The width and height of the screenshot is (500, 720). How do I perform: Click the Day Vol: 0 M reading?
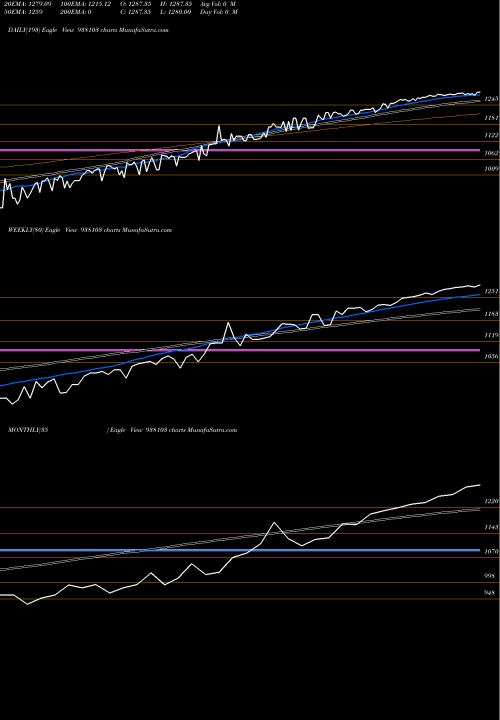coord(219,12)
